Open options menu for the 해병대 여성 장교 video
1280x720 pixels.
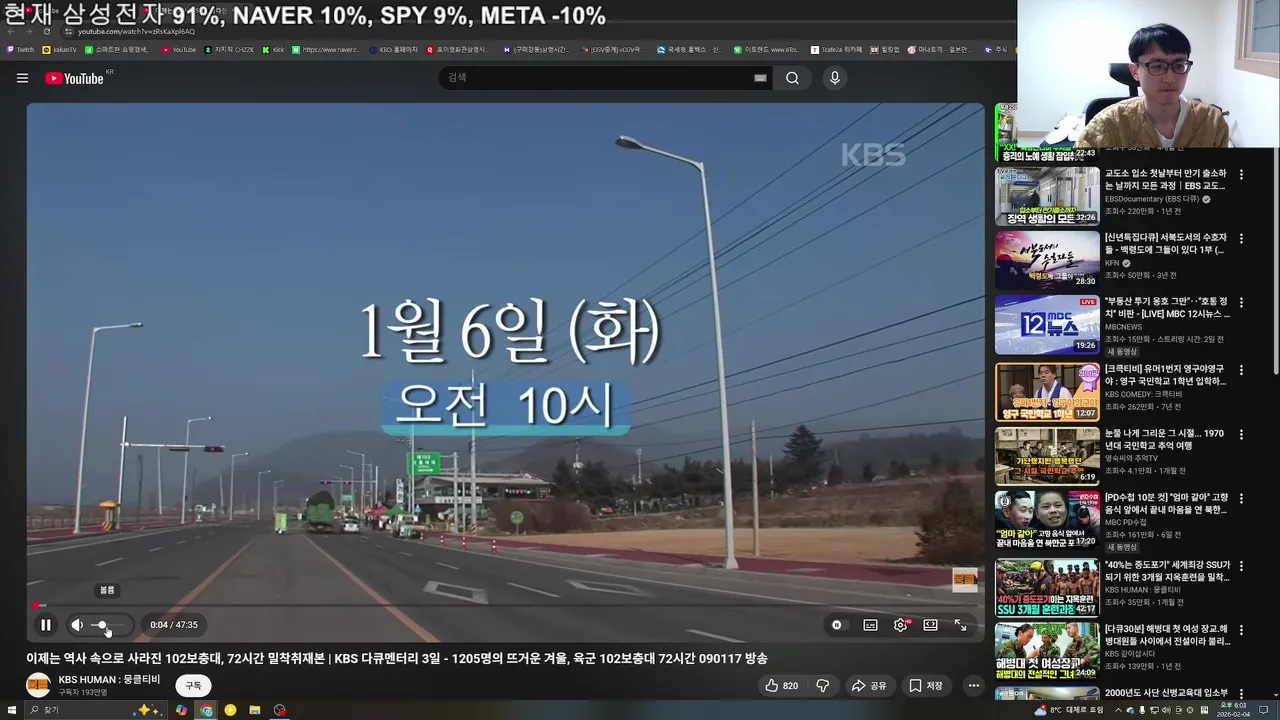pyautogui.click(x=1241, y=630)
